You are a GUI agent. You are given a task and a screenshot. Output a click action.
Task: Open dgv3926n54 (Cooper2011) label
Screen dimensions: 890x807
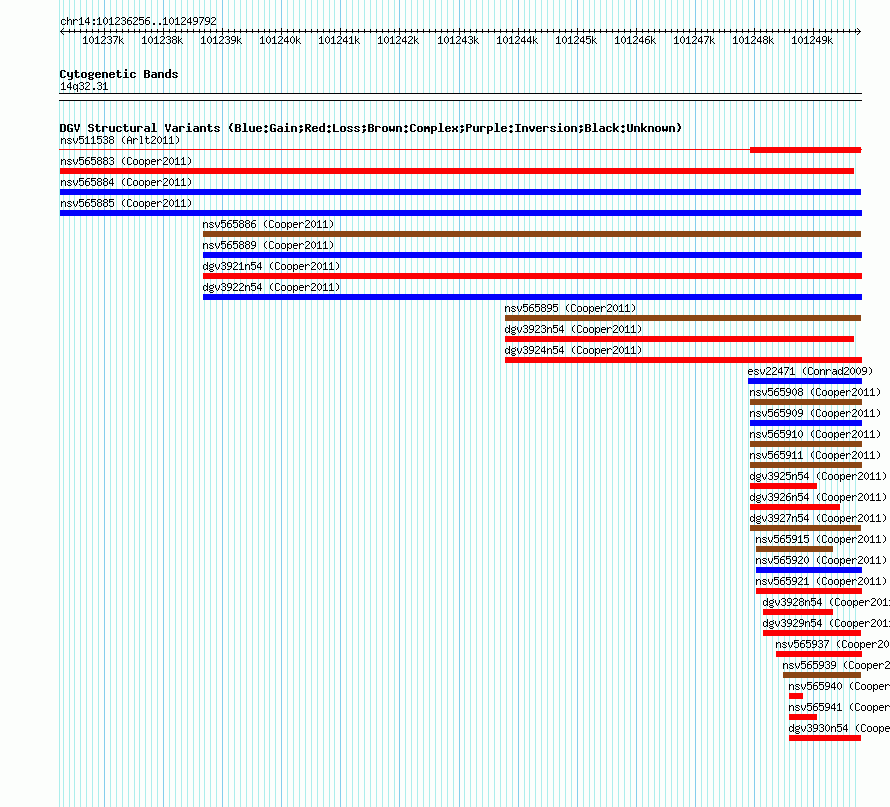click(x=818, y=497)
